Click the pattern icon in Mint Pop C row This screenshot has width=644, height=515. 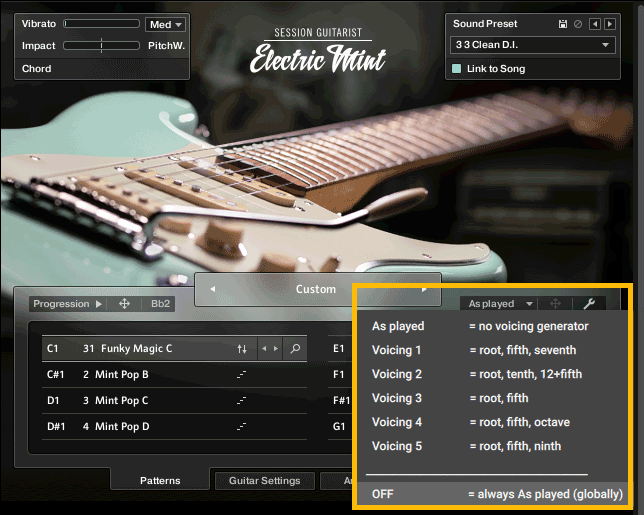click(x=242, y=400)
